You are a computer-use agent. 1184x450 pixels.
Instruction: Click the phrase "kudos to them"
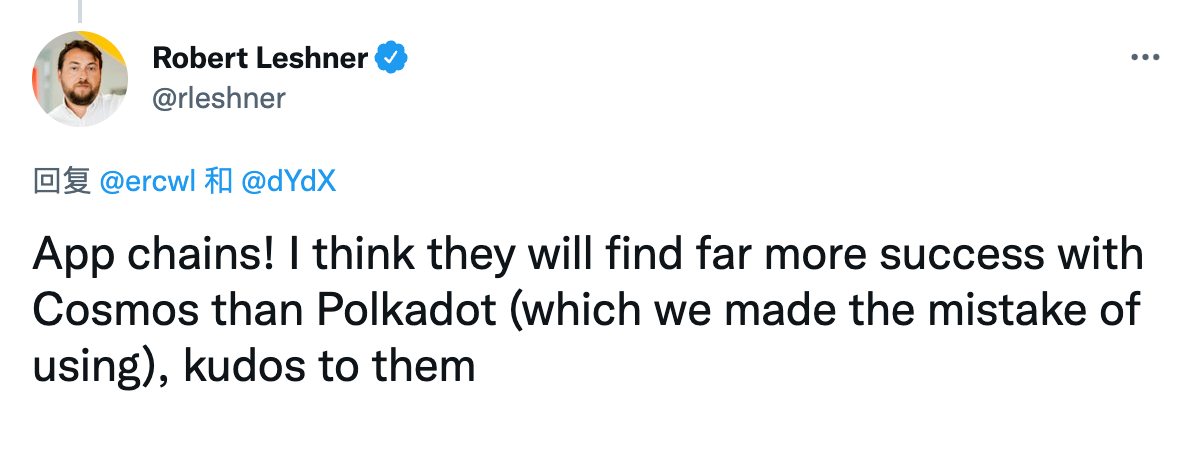click(x=329, y=367)
